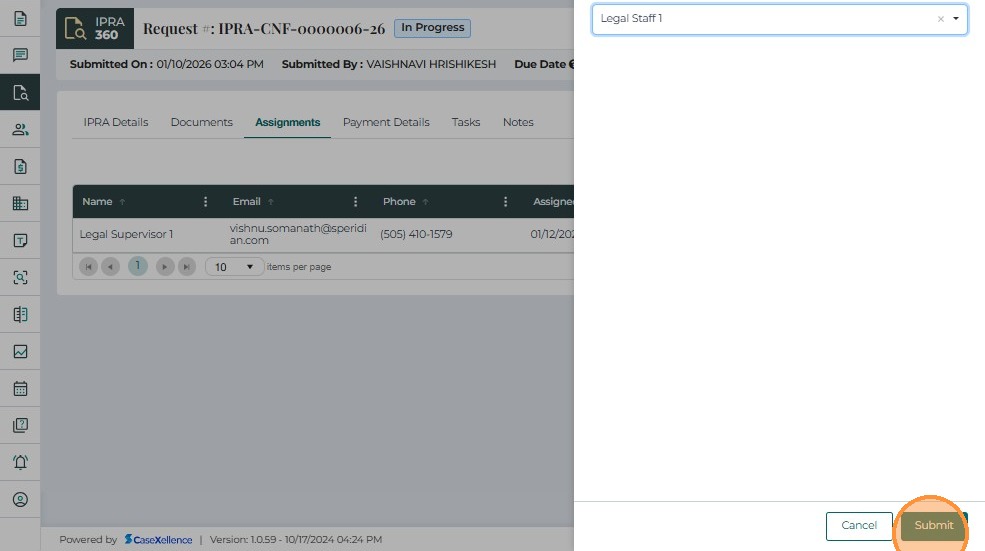The height and width of the screenshot is (551, 985).
Task: Click the Submit button
Action: coord(933,526)
